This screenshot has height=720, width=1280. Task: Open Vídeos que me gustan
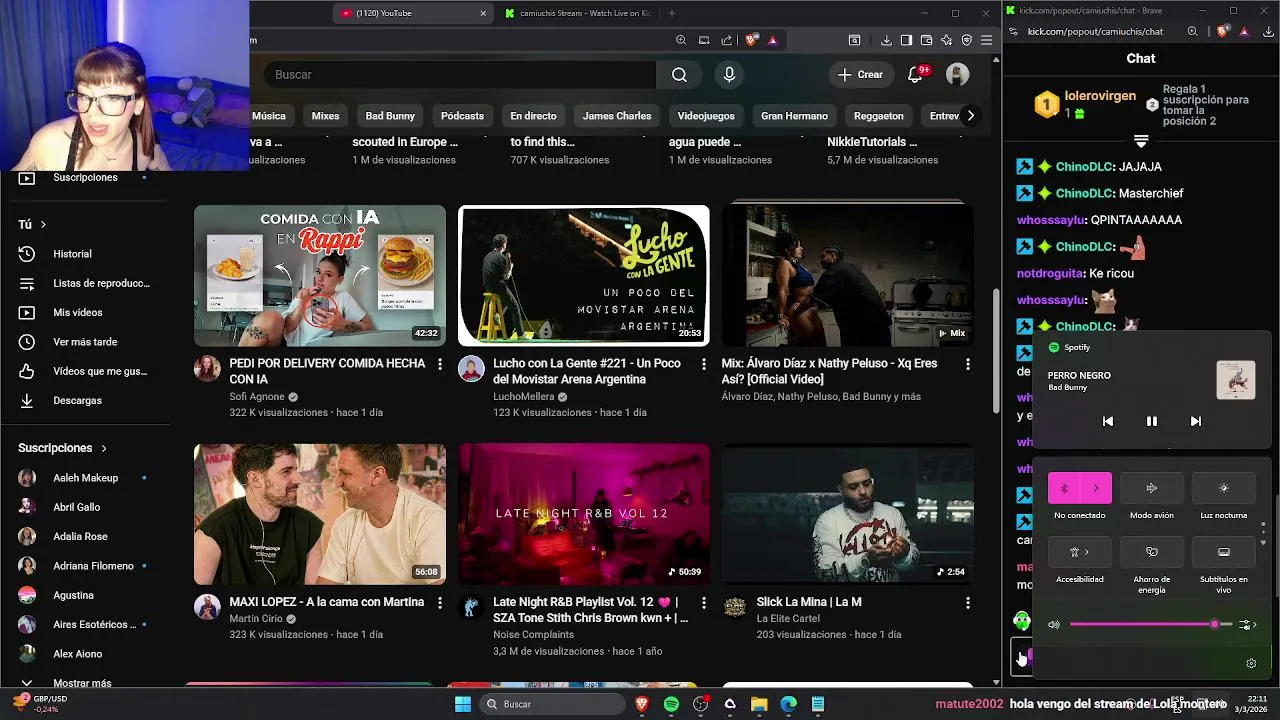pos(84,371)
